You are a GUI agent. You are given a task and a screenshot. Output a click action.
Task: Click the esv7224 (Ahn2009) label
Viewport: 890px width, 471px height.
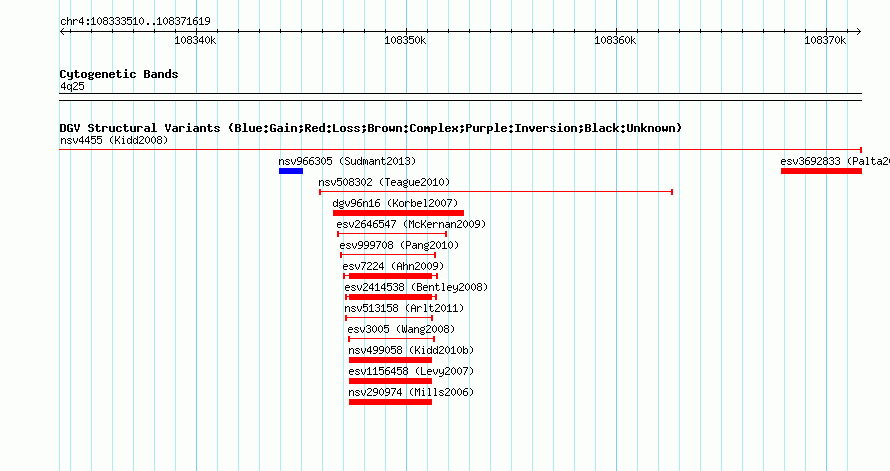point(393,266)
